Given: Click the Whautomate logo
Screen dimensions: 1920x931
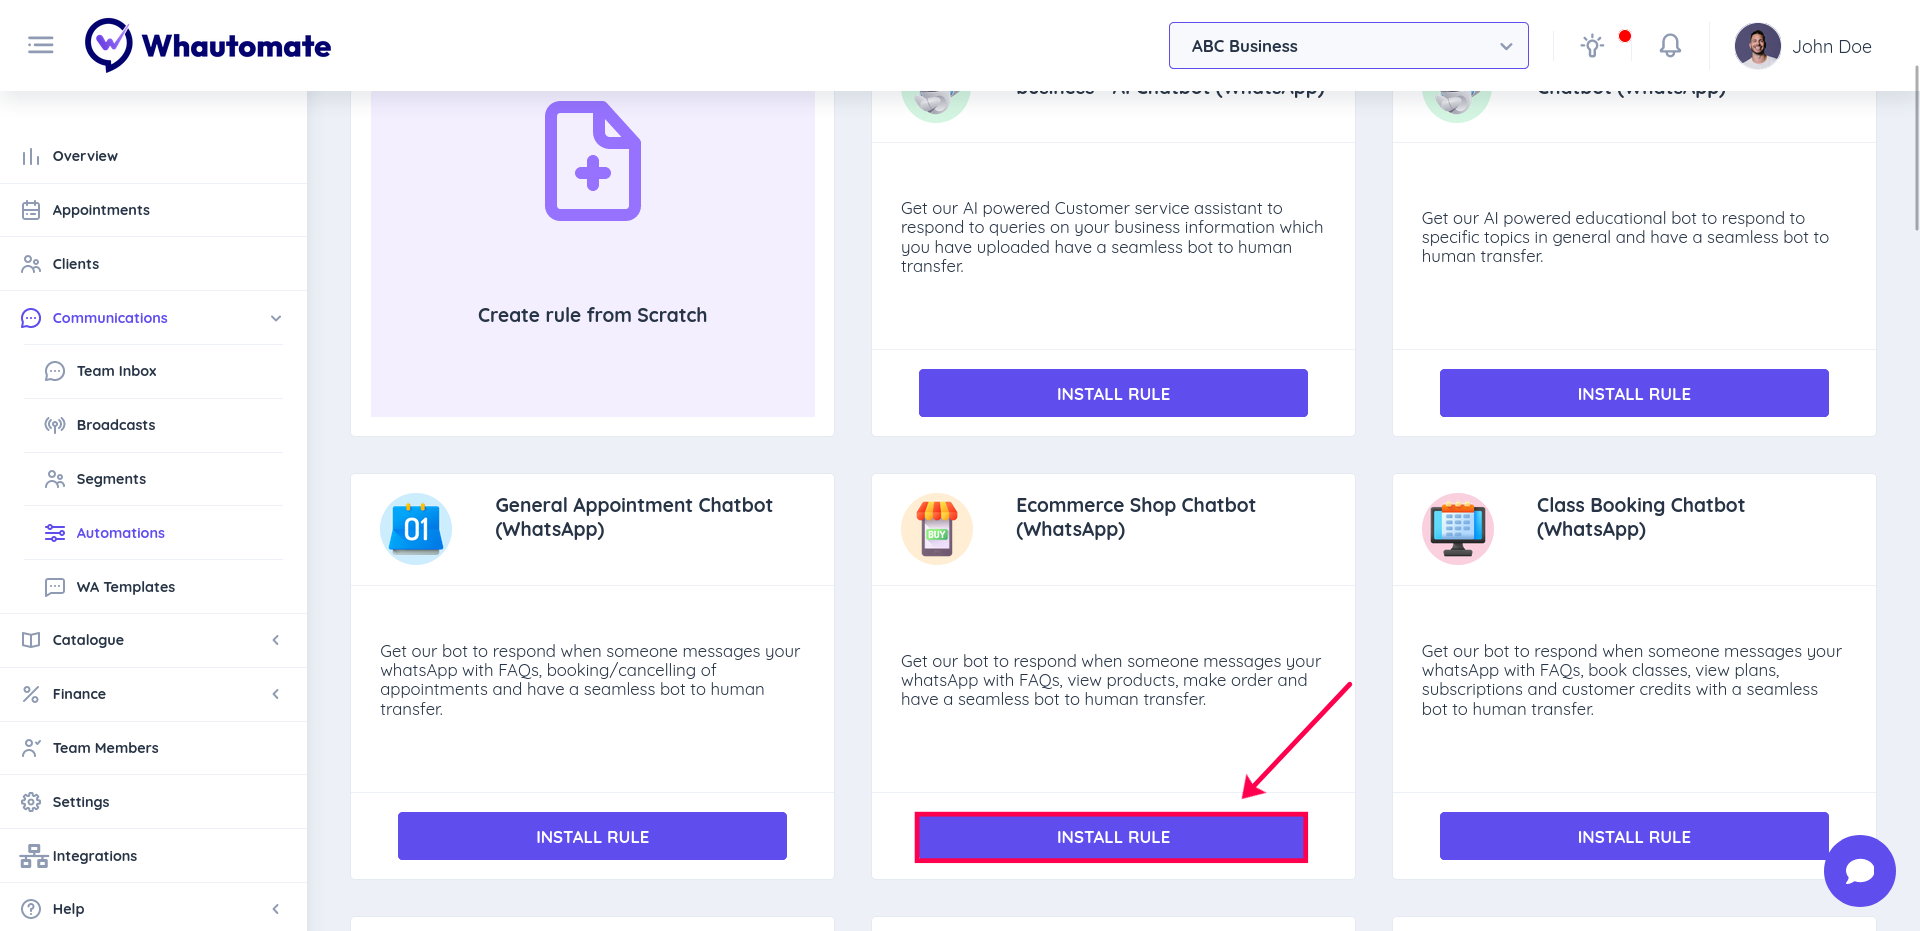Looking at the screenshot, I should click(208, 46).
